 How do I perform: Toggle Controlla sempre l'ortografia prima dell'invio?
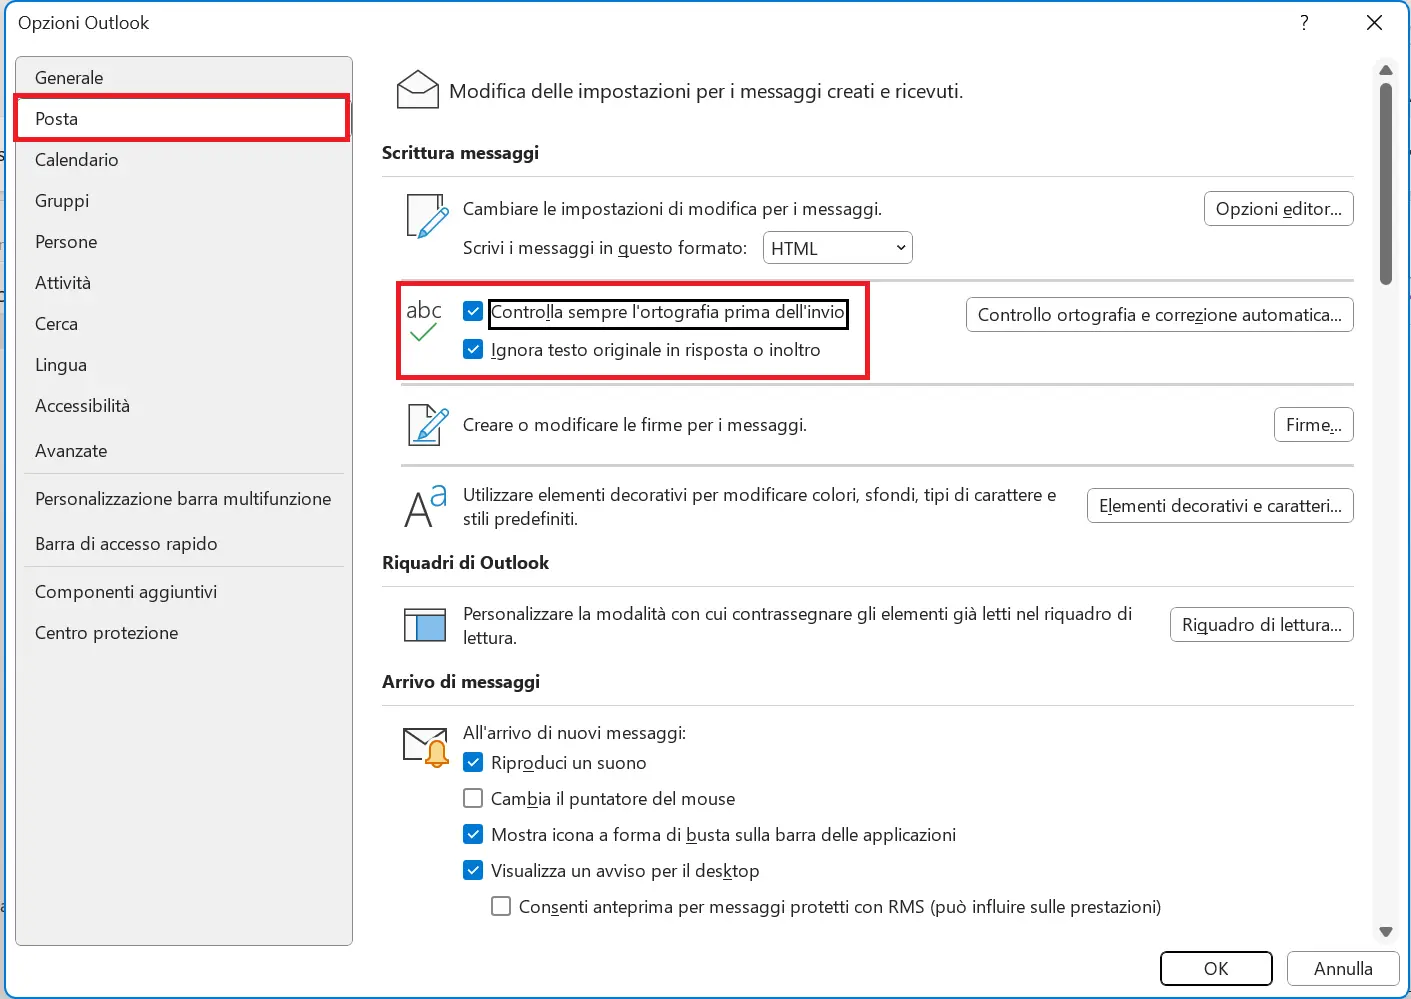[473, 311]
